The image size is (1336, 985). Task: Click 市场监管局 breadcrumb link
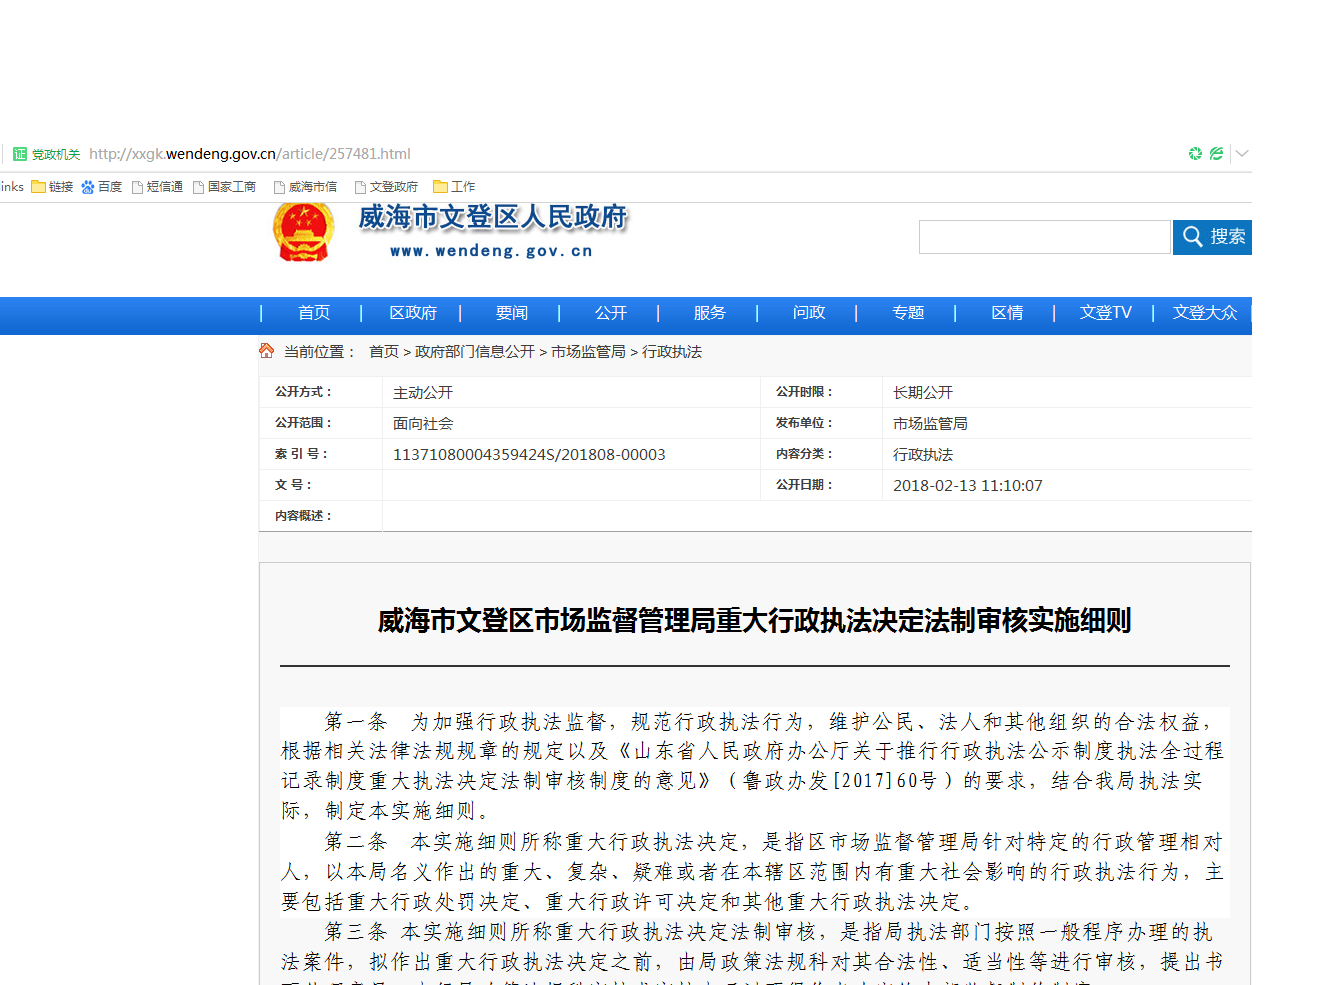588,352
